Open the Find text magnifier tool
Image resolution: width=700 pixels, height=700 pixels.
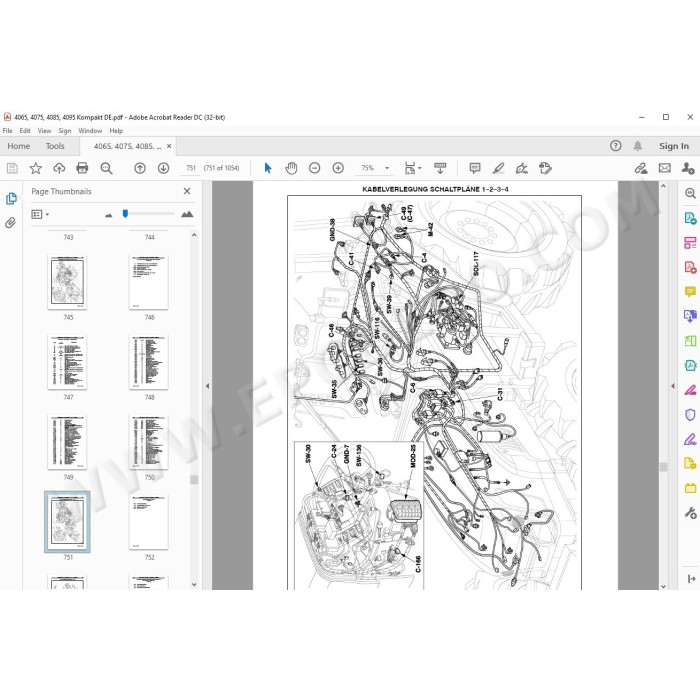106,168
